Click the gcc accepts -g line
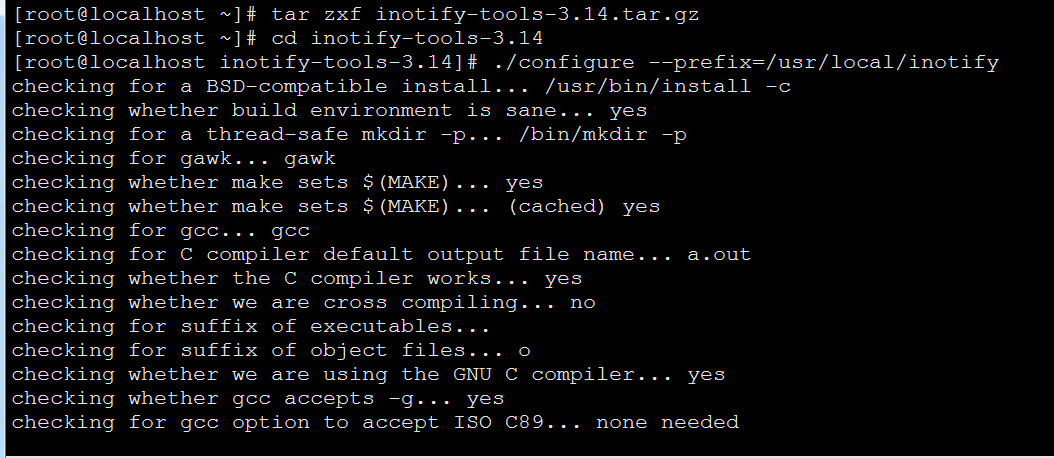 pos(257,399)
